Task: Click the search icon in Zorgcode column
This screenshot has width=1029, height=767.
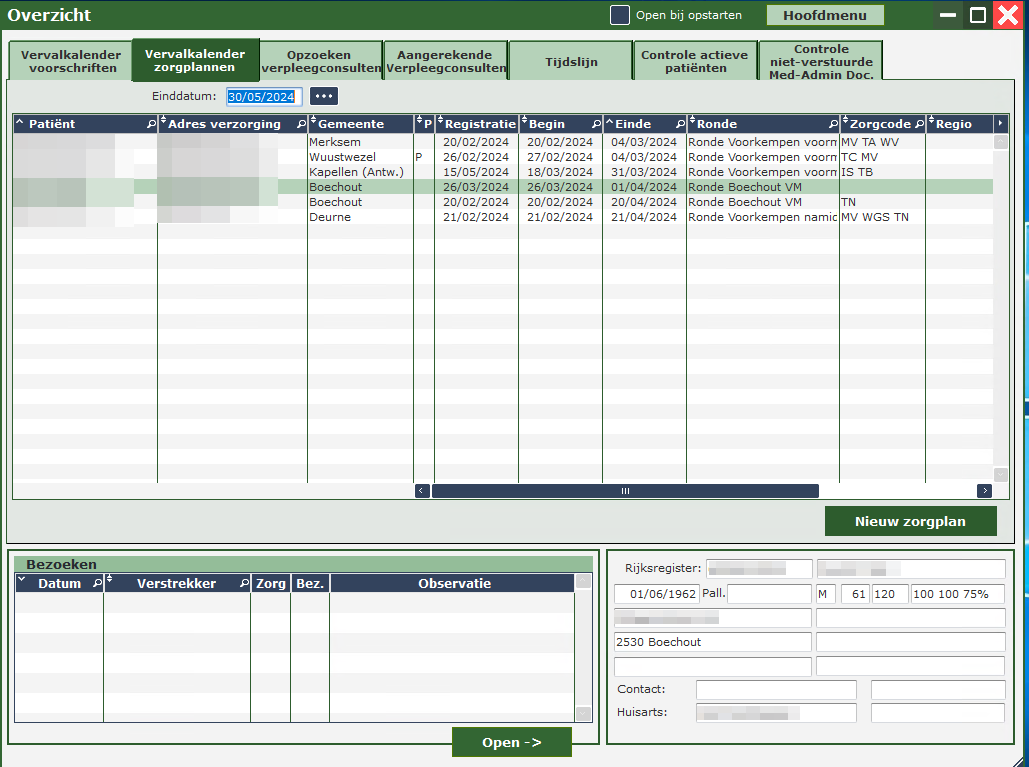Action: pos(918,124)
